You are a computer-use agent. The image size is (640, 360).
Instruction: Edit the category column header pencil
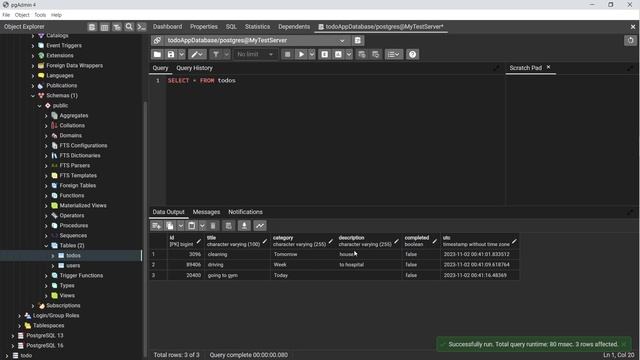331,241
